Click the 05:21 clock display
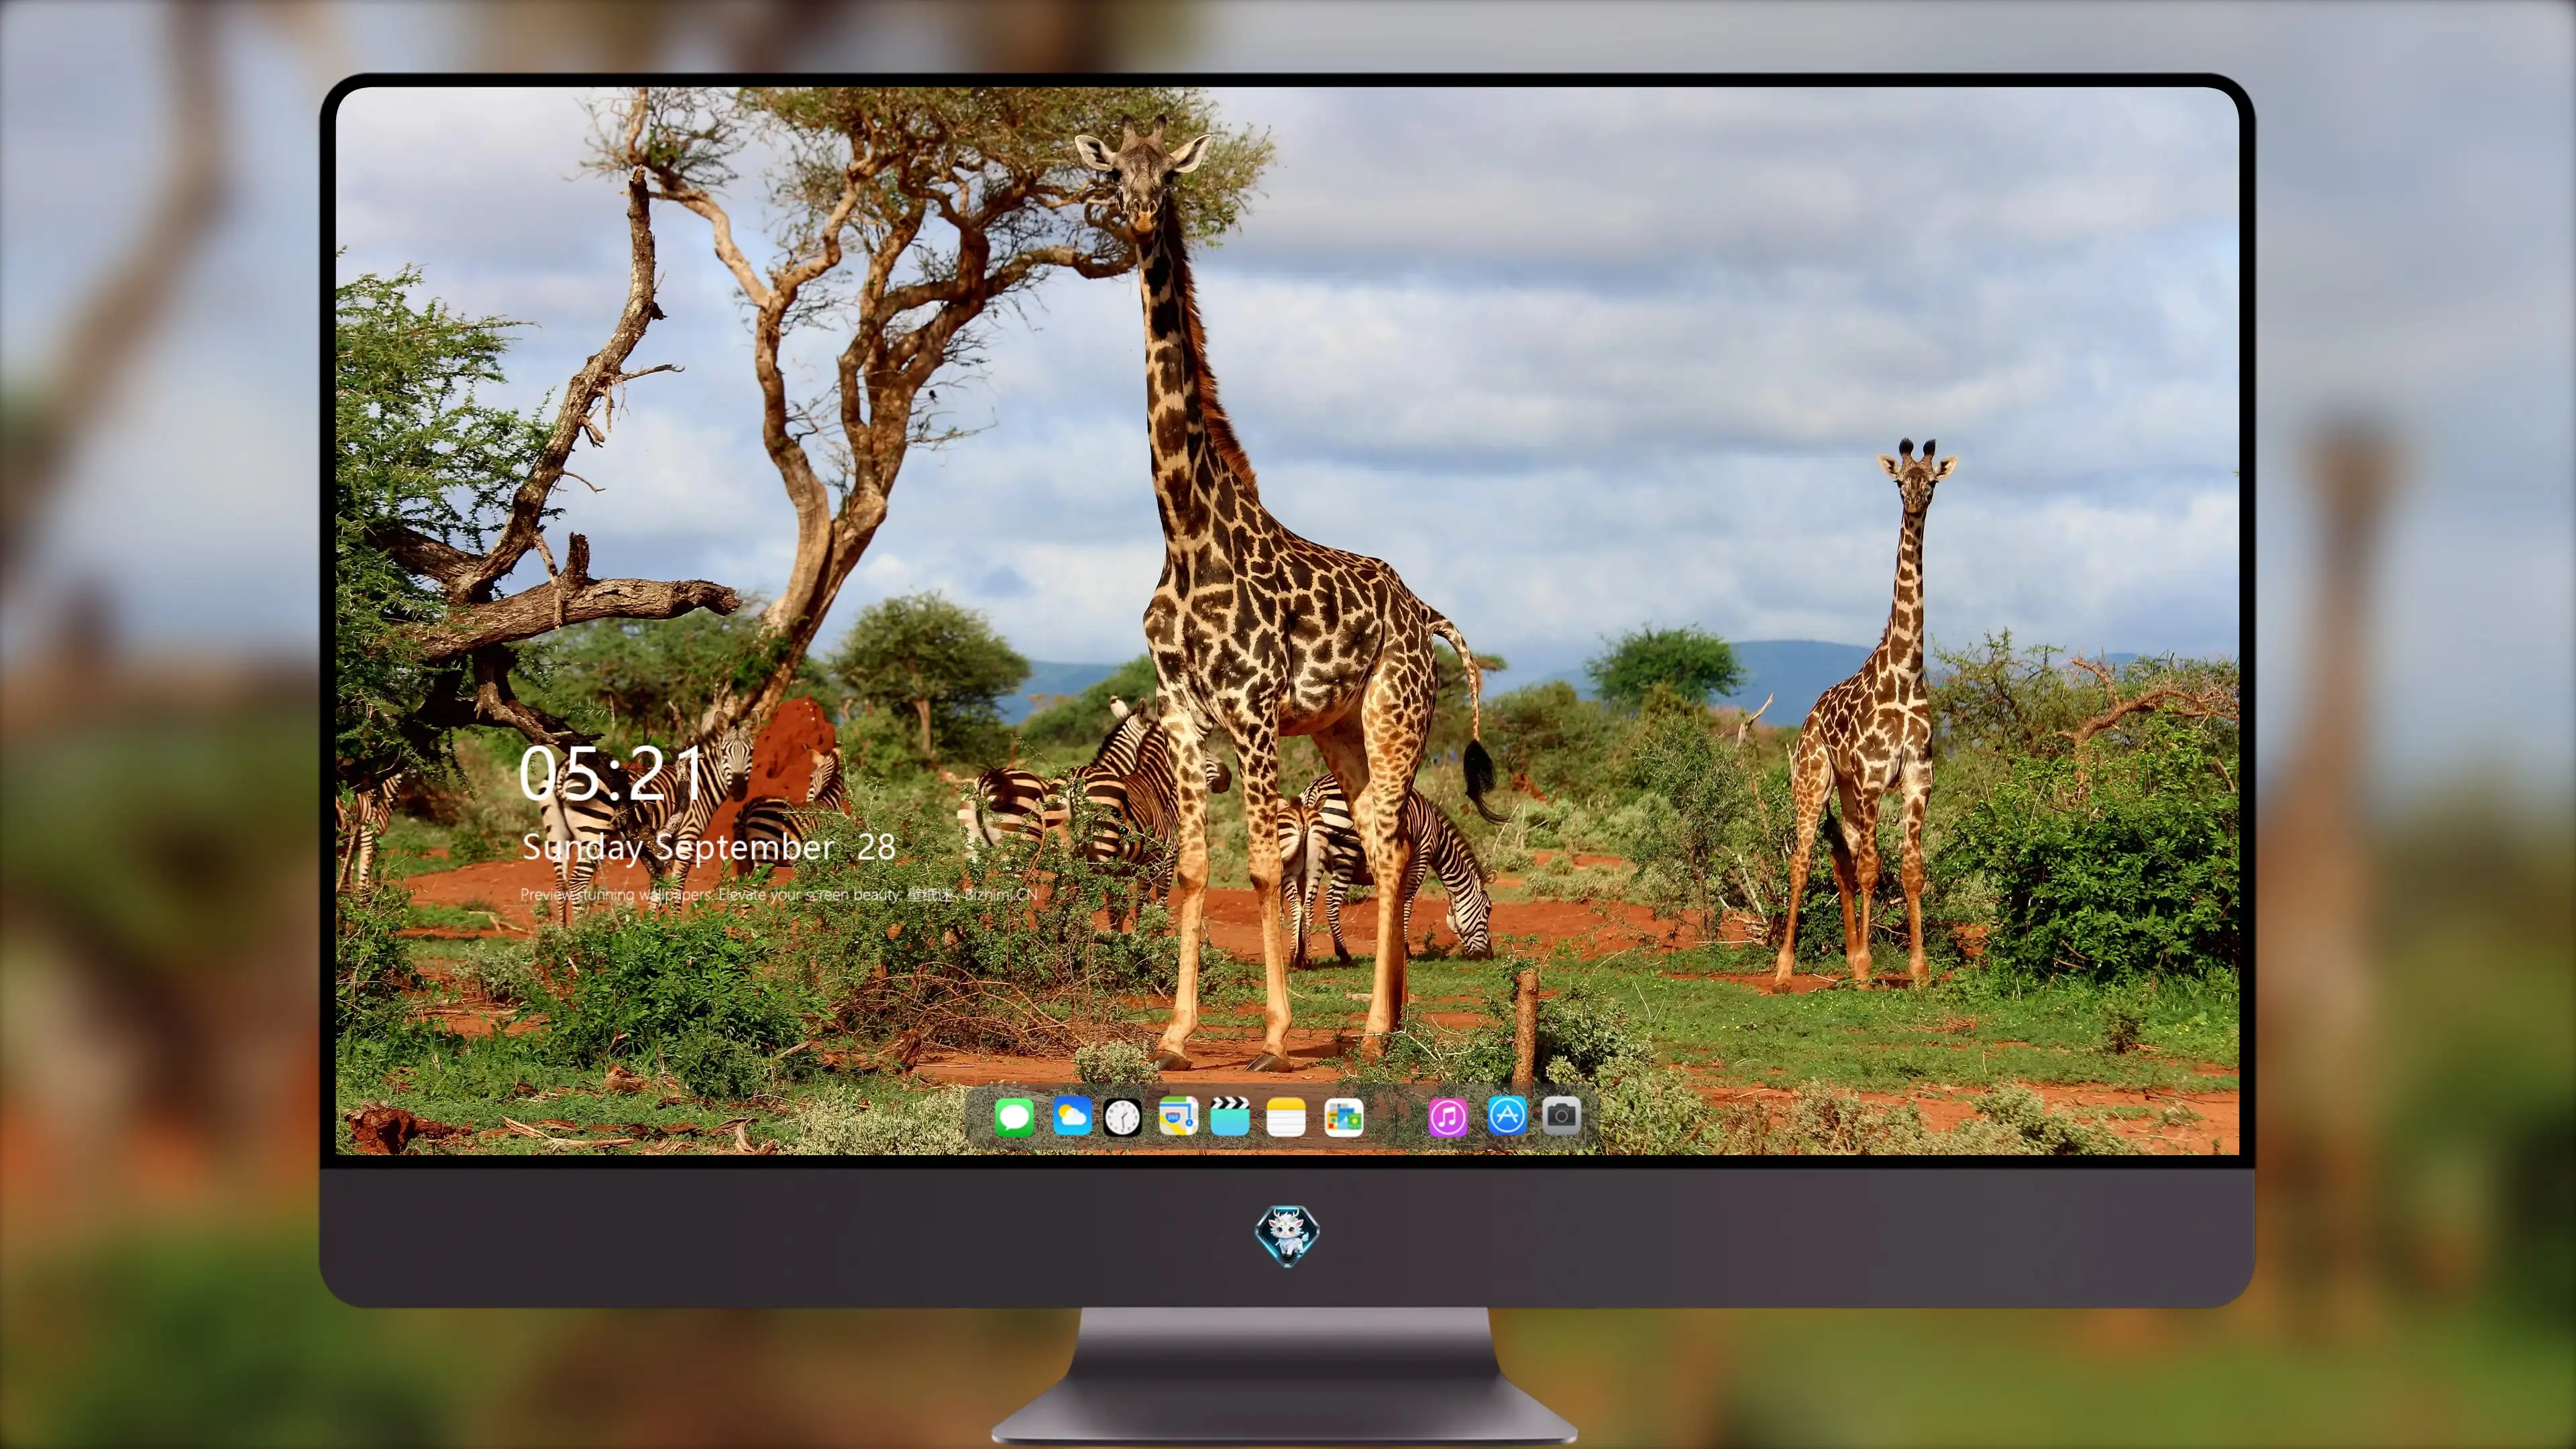This screenshot has height=1449, width=2576. pos(611,773)
